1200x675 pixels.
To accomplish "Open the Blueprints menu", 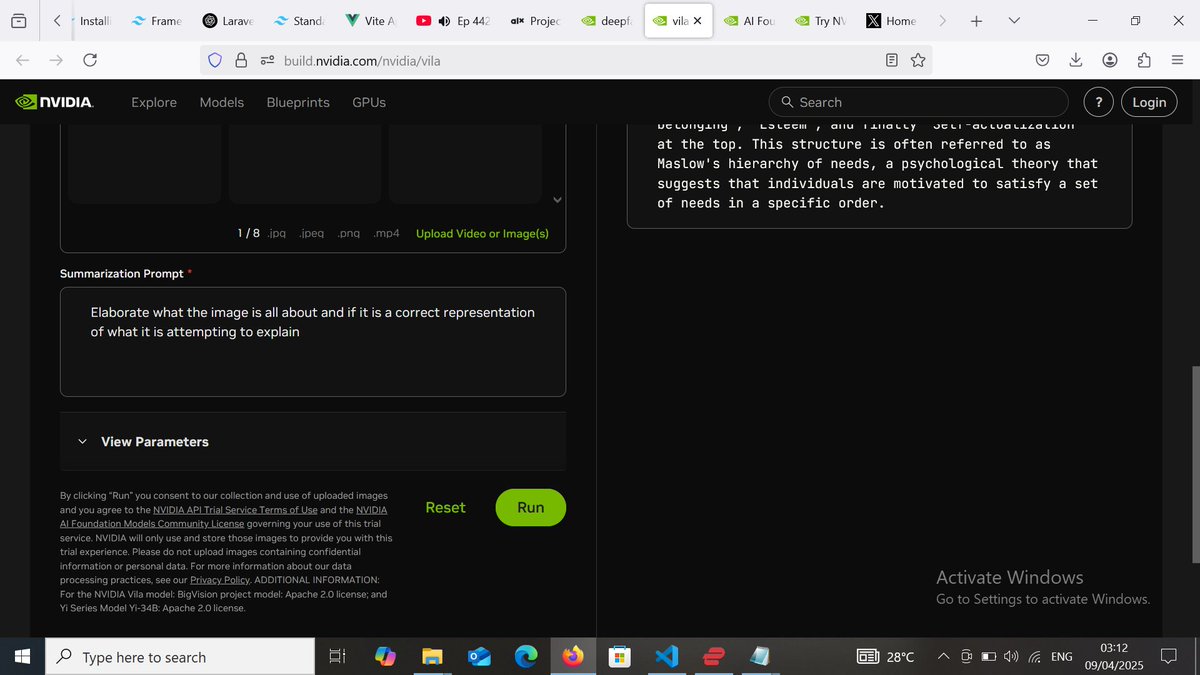I will pyautogui.click(x=298, y=102).
